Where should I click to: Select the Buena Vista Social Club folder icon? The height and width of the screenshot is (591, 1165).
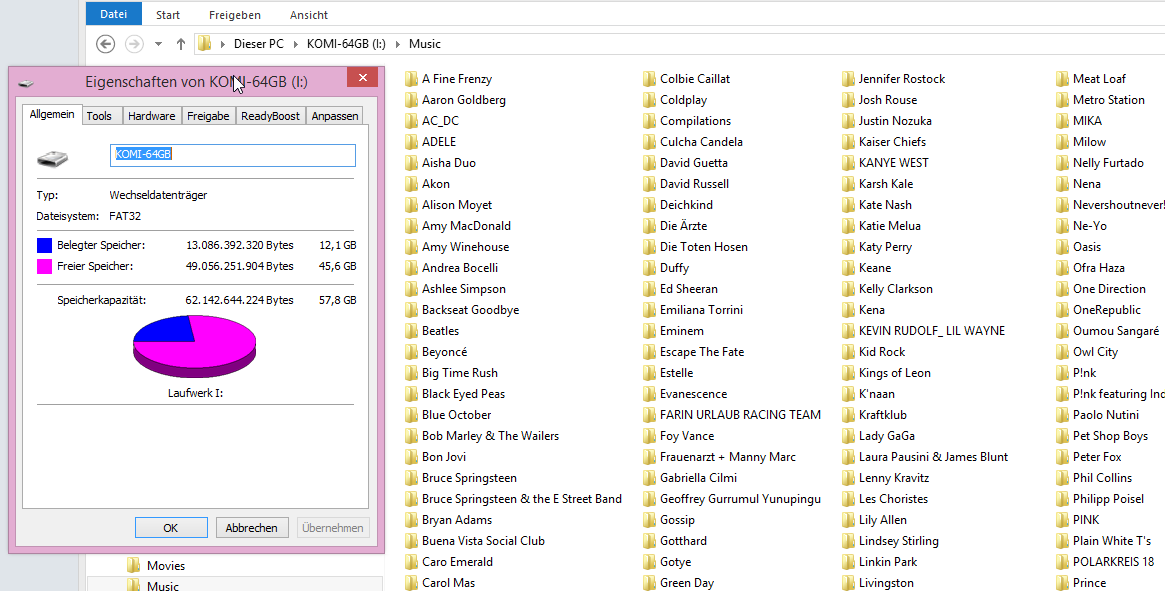pos(412,541)
